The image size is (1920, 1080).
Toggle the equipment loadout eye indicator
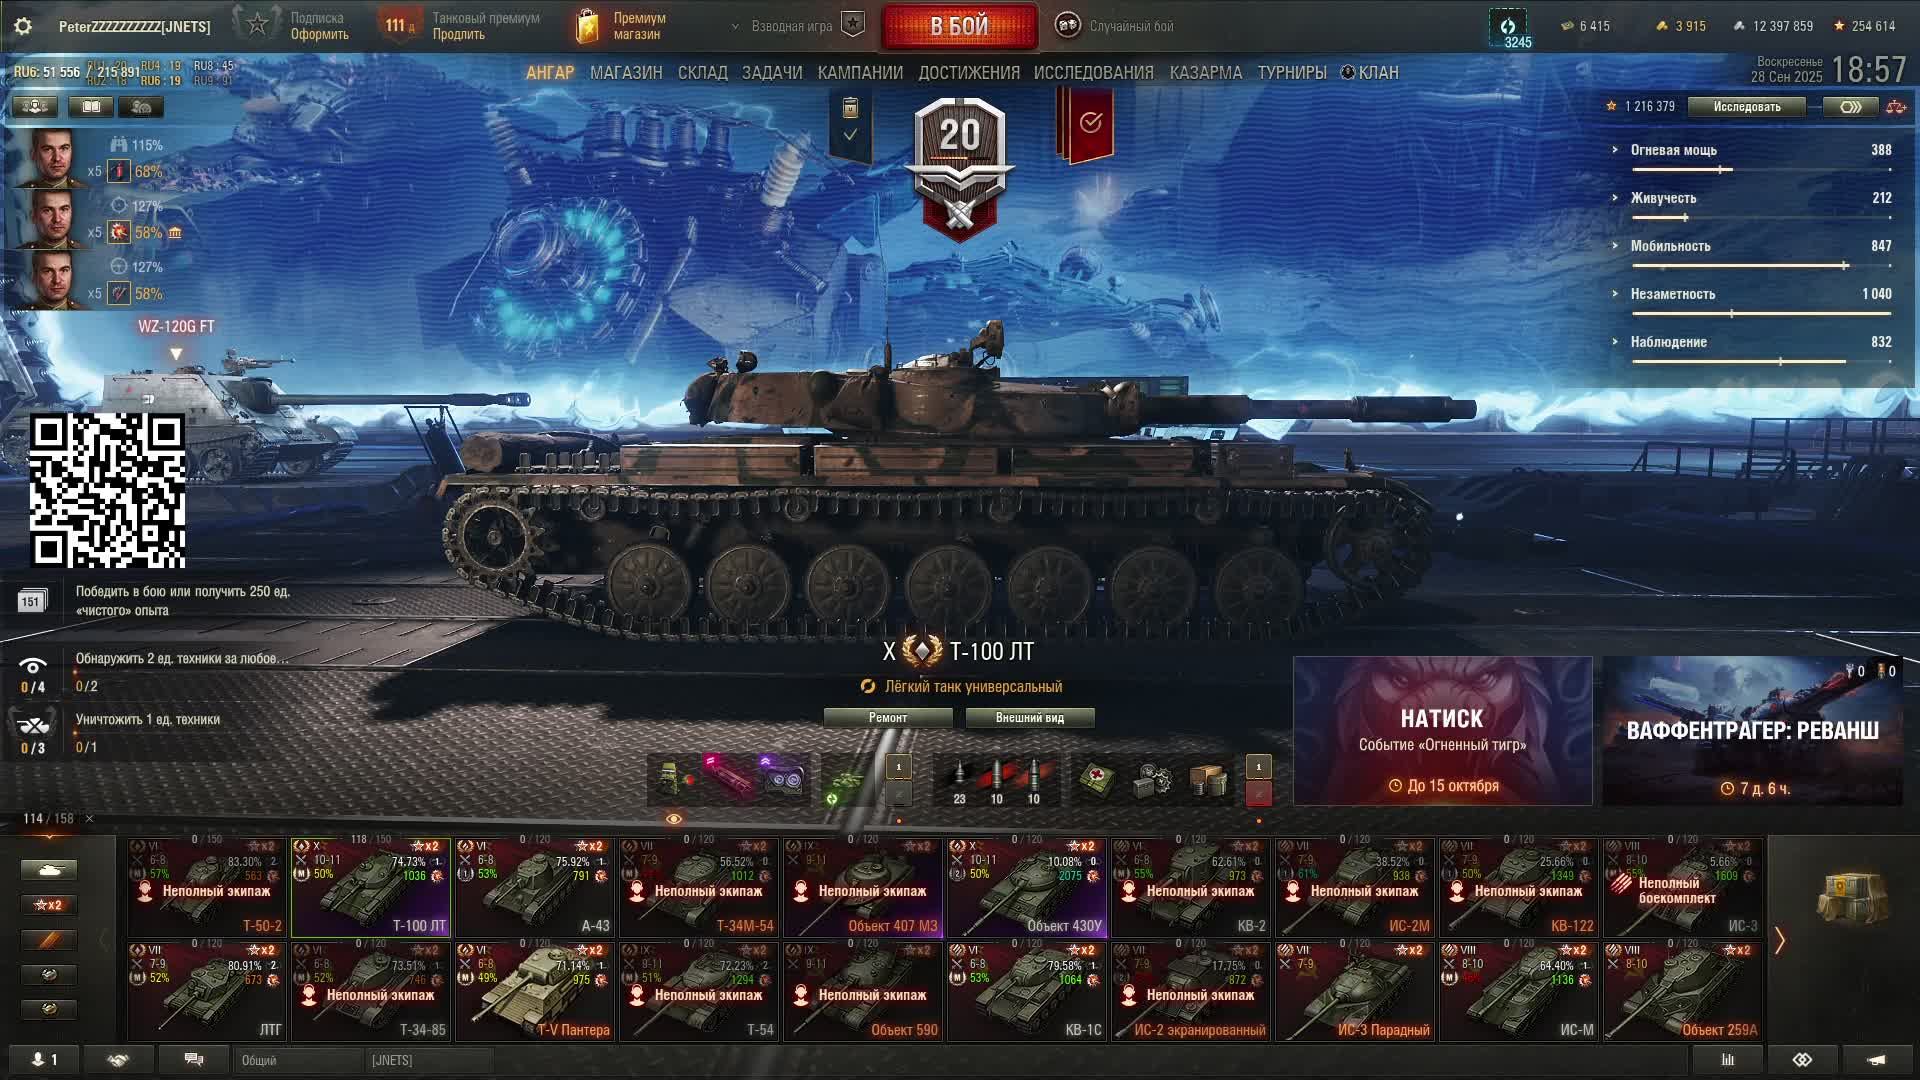coord(674,819)
